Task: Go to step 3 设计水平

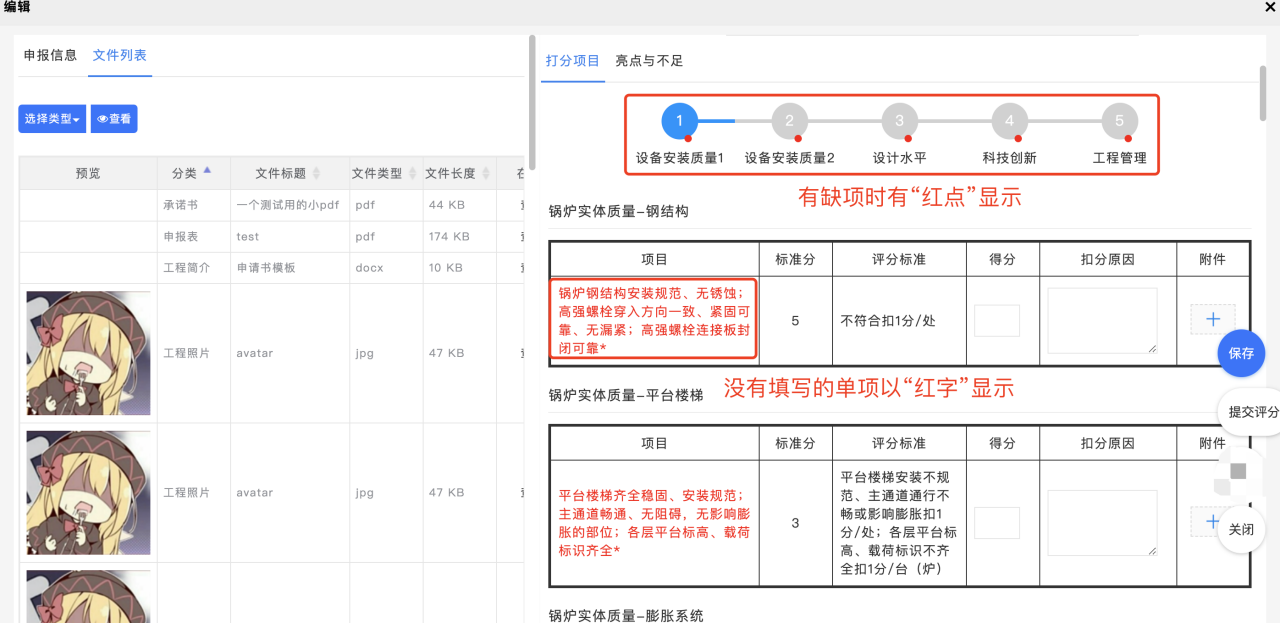Action: pos(899,121)
